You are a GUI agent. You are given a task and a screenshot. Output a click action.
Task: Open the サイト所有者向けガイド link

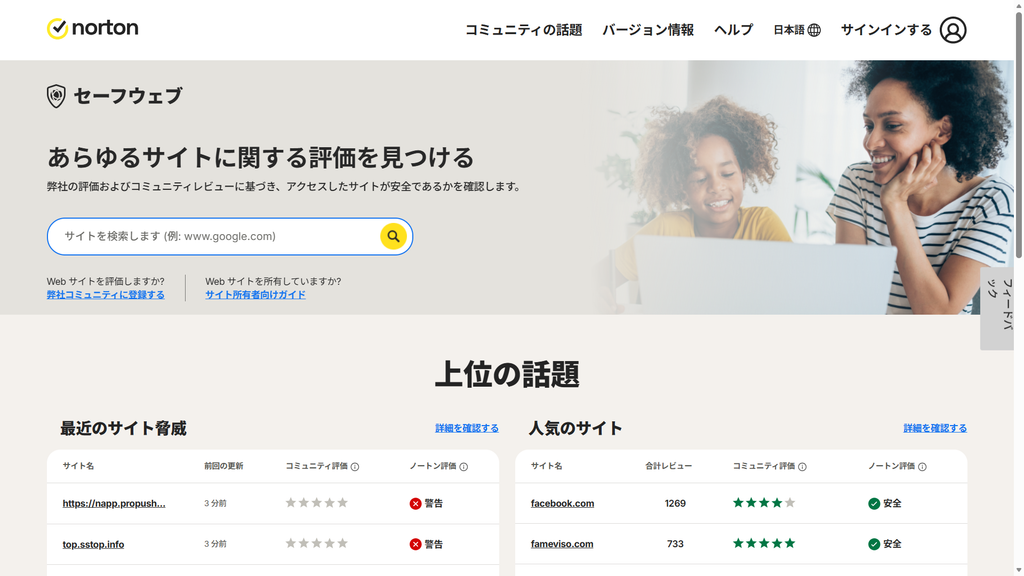(x=255, y=295)
